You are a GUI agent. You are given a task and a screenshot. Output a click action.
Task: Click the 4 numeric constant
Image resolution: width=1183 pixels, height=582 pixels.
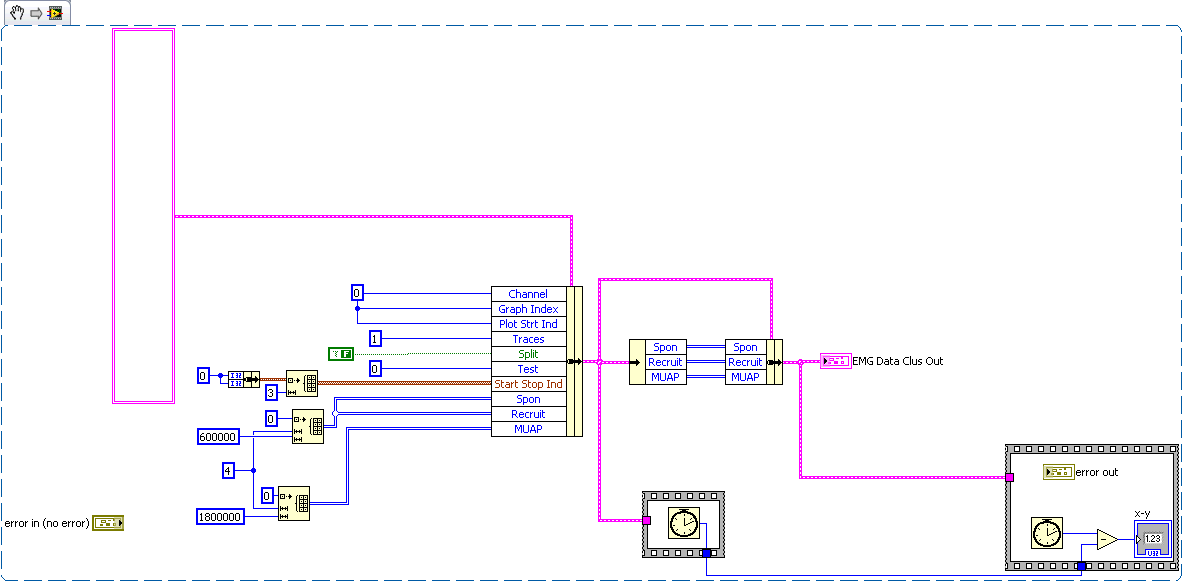coord(229,471)
